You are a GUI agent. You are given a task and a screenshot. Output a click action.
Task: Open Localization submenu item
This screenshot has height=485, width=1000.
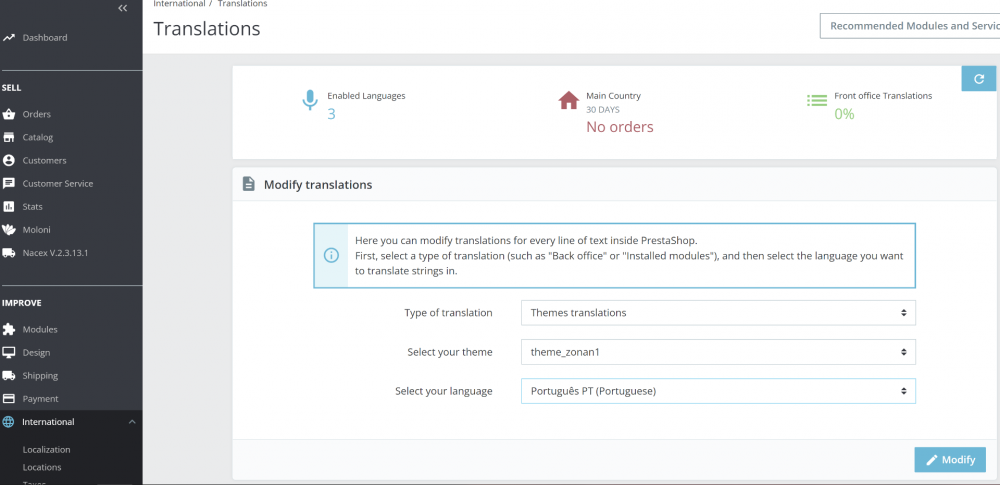(46, 449)
